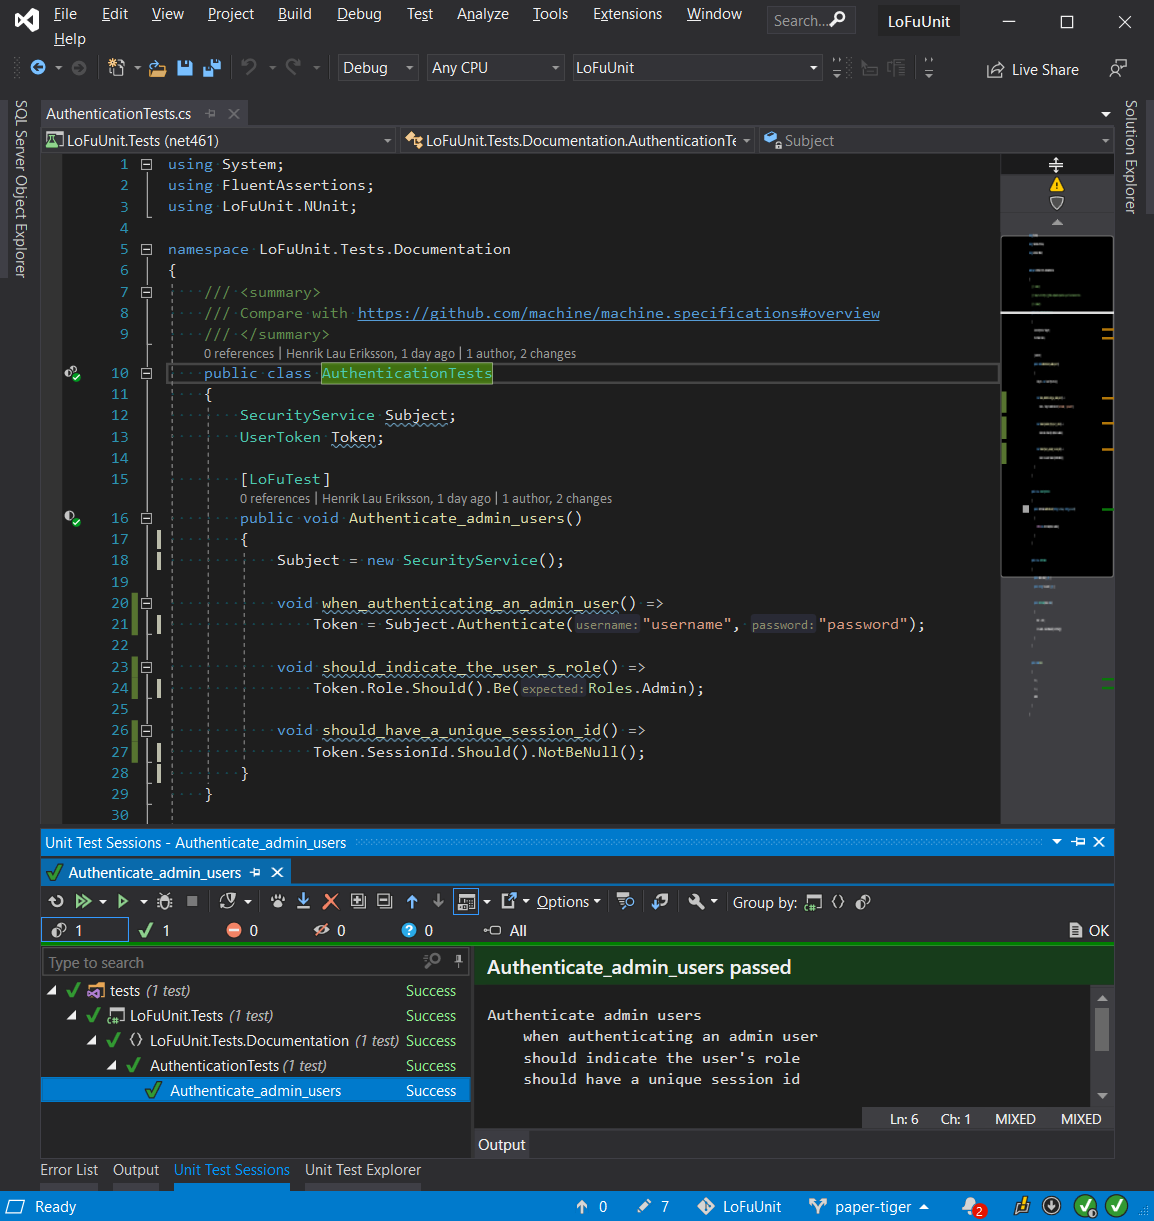Toggle the All tests filter
Screen dimensions: 1154x1221
point(505,930)
